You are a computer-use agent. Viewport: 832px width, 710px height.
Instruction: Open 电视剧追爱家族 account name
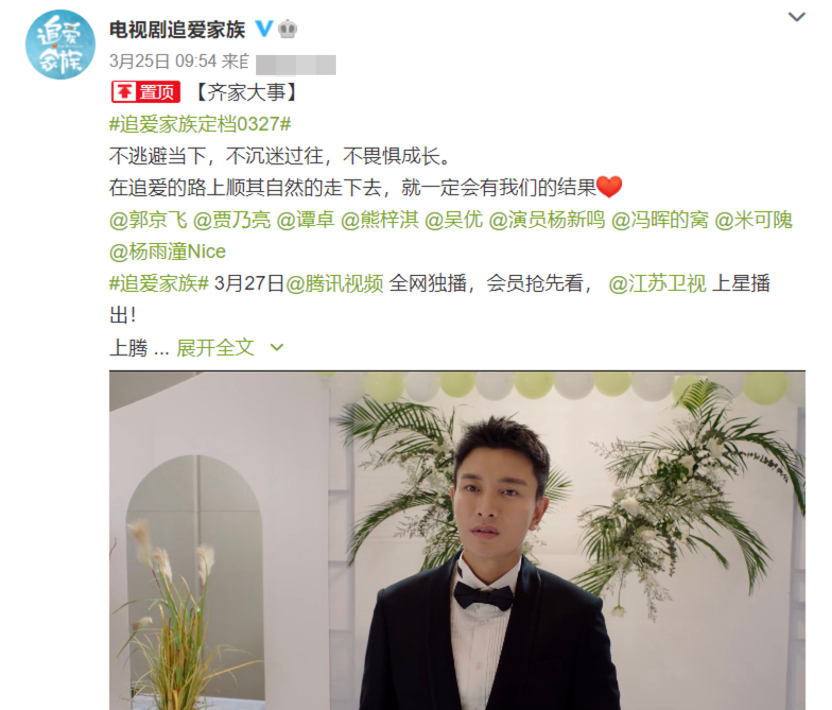click(x=177, y=29)
